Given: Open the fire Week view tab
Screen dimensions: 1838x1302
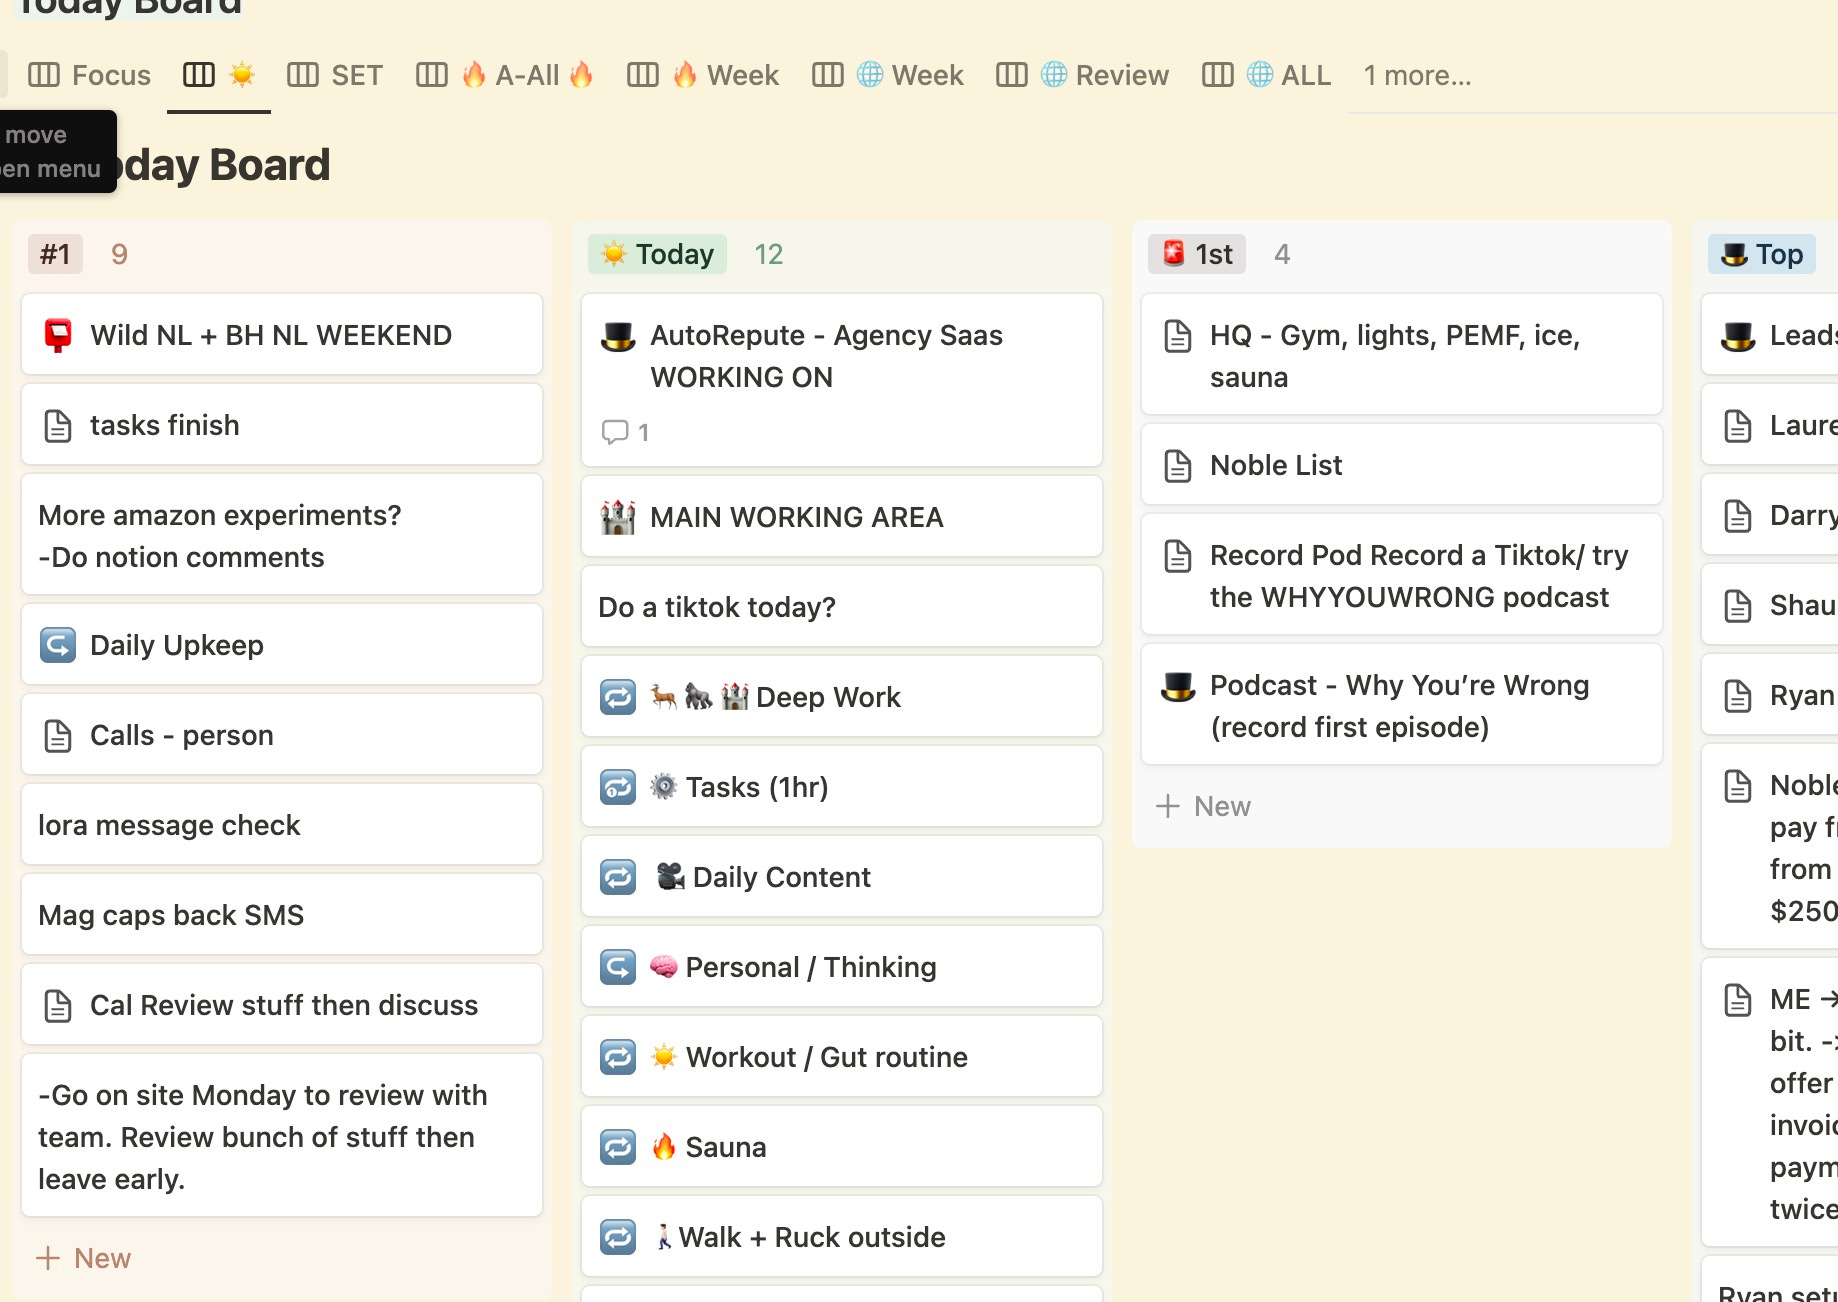Looking at the screenshot, I should click(x=703, y=75).
